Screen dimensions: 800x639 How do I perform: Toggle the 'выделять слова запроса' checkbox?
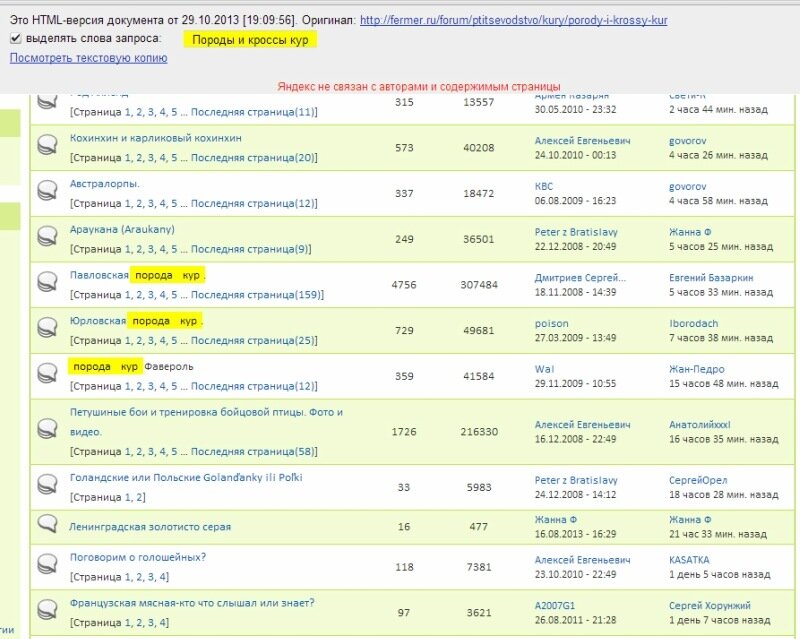pos(16,38)
